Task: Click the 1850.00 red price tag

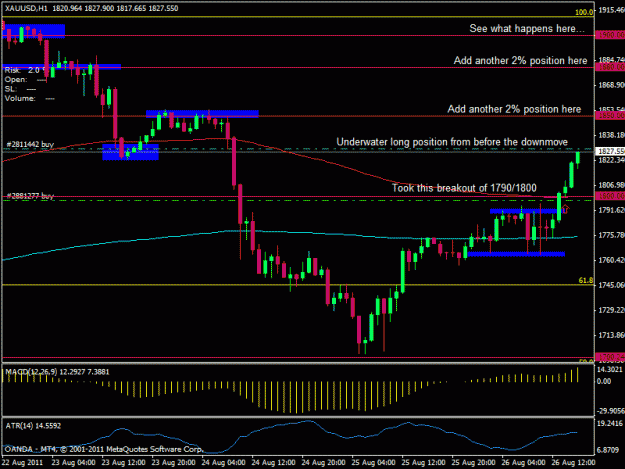Action: (610, 116)
